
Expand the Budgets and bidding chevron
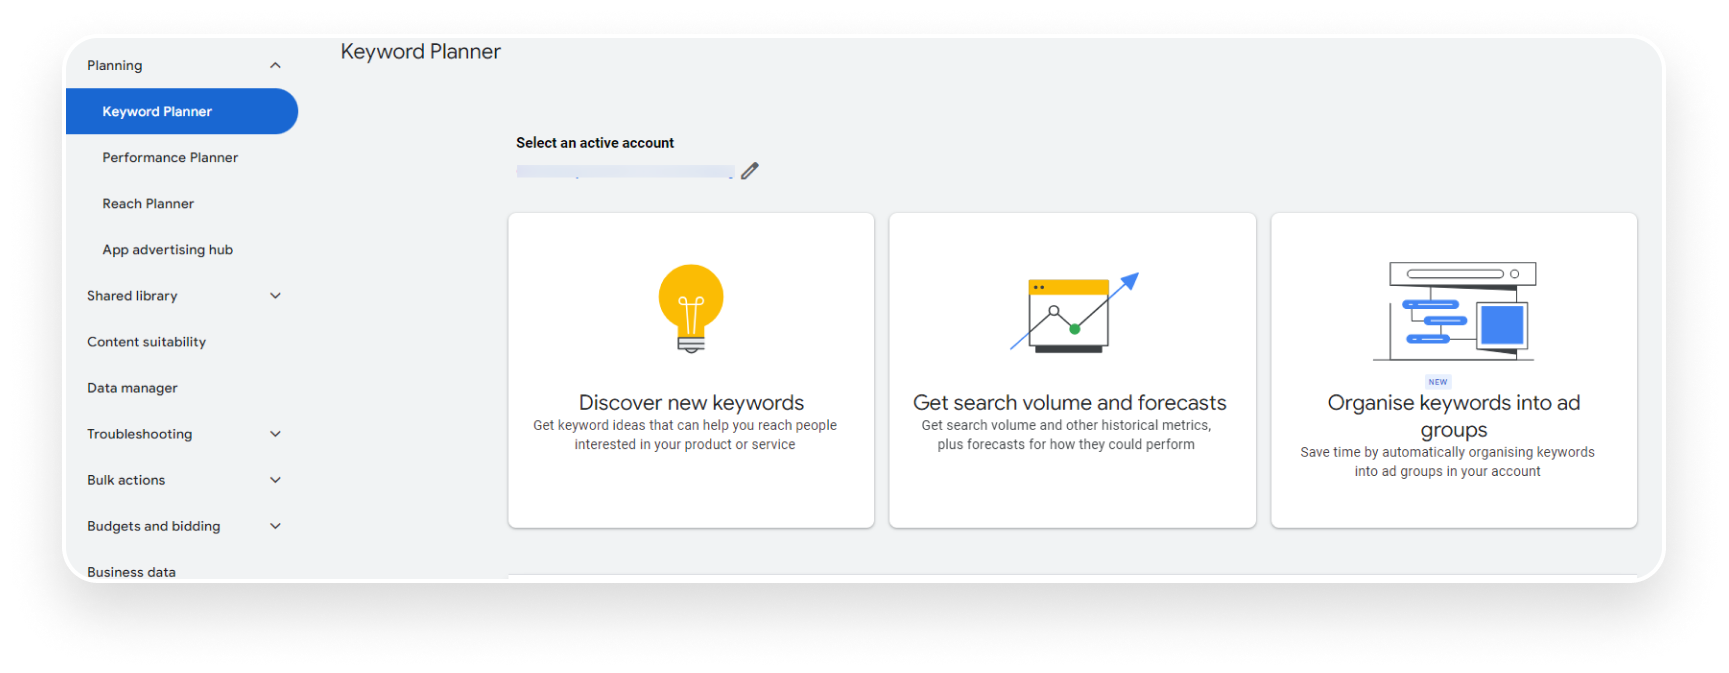click(x=275, y=526)
